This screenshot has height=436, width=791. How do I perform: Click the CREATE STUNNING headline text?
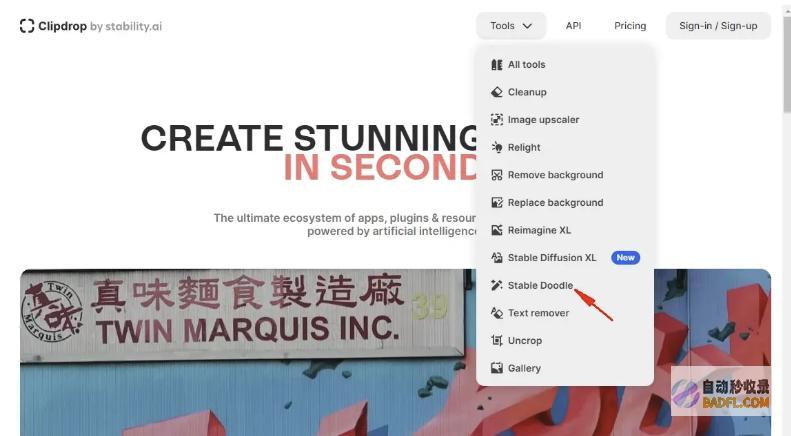[x=309, y=138]
